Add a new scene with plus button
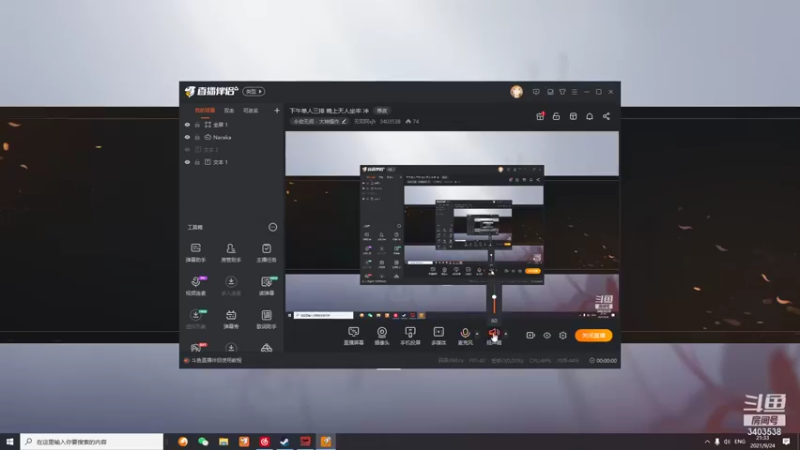800x450 pixels. coord(277,110)
